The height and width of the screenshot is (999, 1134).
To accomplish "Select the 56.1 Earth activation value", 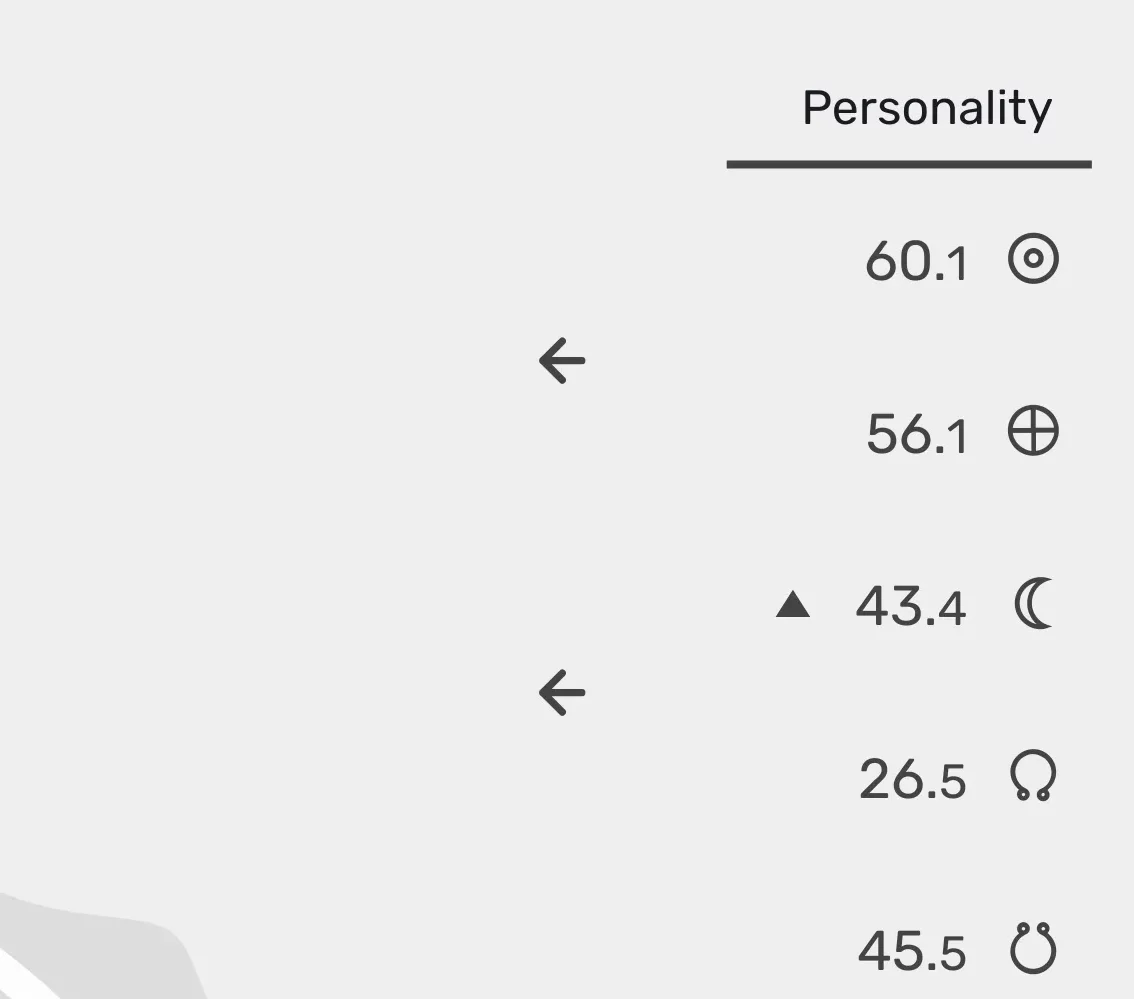I will coord(916,434).
